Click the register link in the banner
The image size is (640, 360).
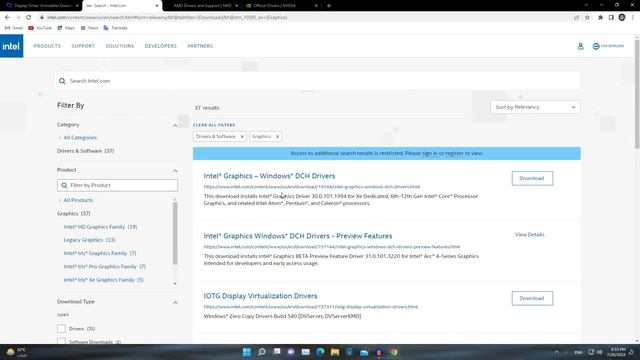tap(454, 153)
